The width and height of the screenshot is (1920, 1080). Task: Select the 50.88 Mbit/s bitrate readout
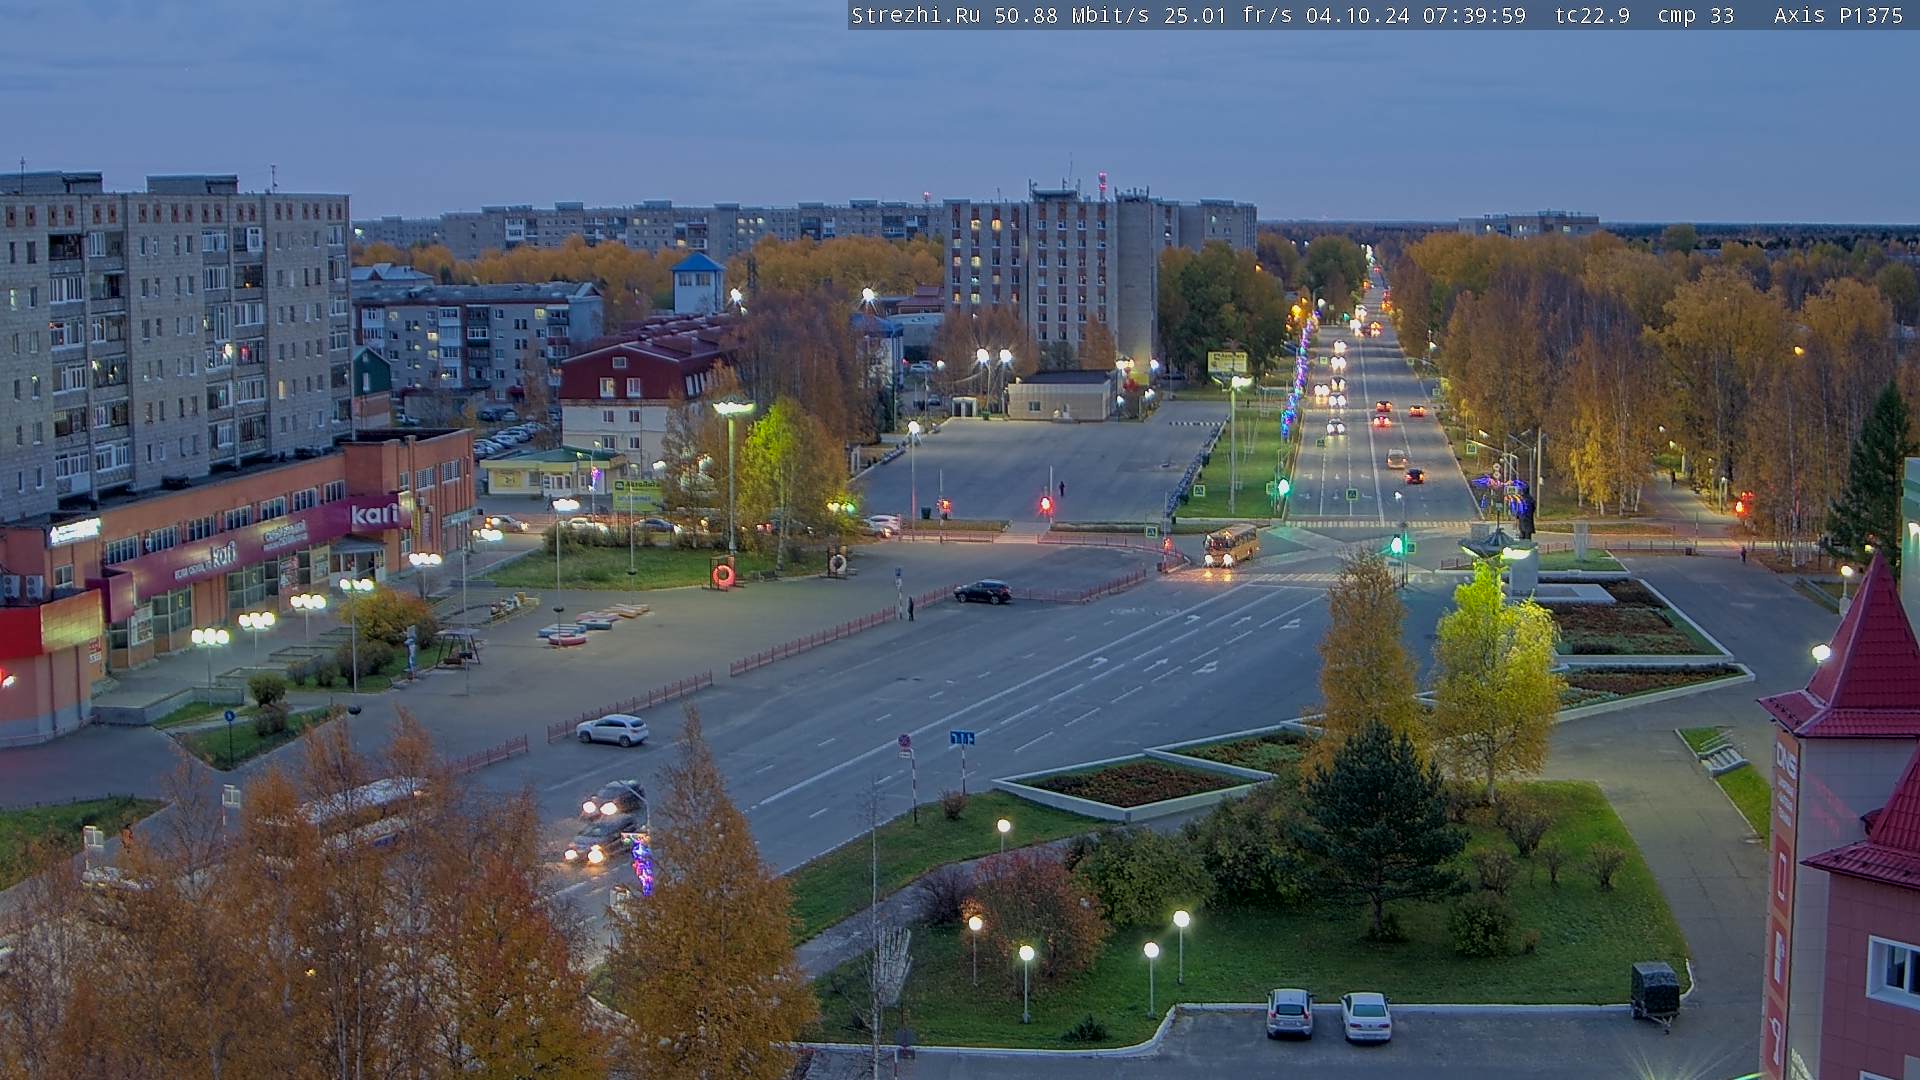[1072, 15]
